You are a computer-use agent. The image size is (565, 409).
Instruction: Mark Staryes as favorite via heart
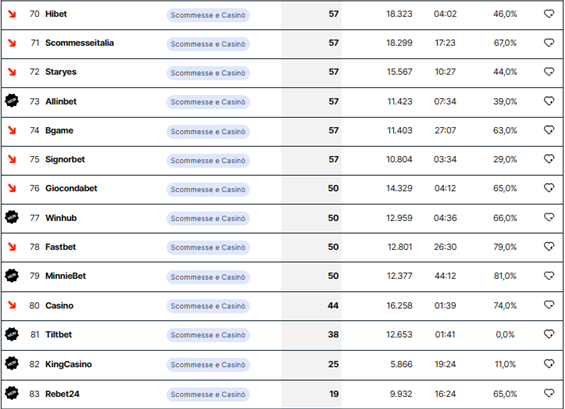(549, 72)
